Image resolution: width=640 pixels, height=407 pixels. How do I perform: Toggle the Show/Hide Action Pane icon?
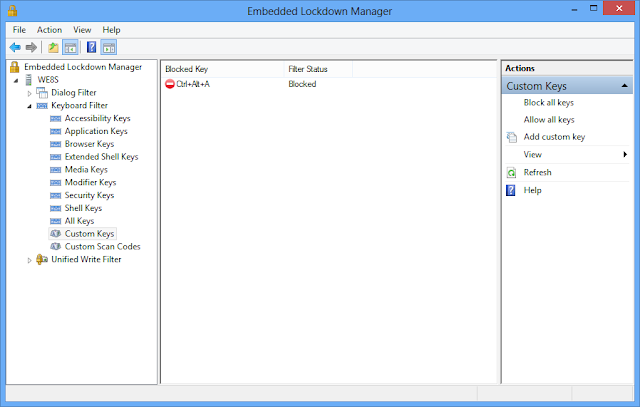pos(109,47)
